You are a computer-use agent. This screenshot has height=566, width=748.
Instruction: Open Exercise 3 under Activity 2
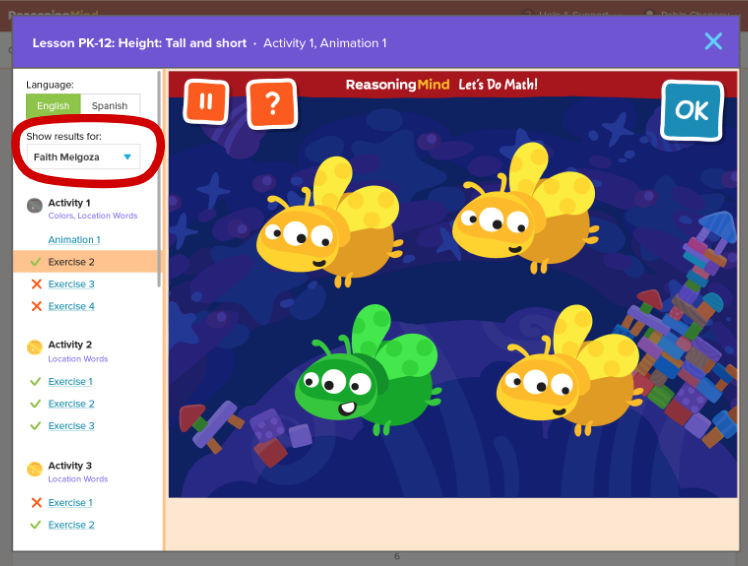[x=71, y=426]
